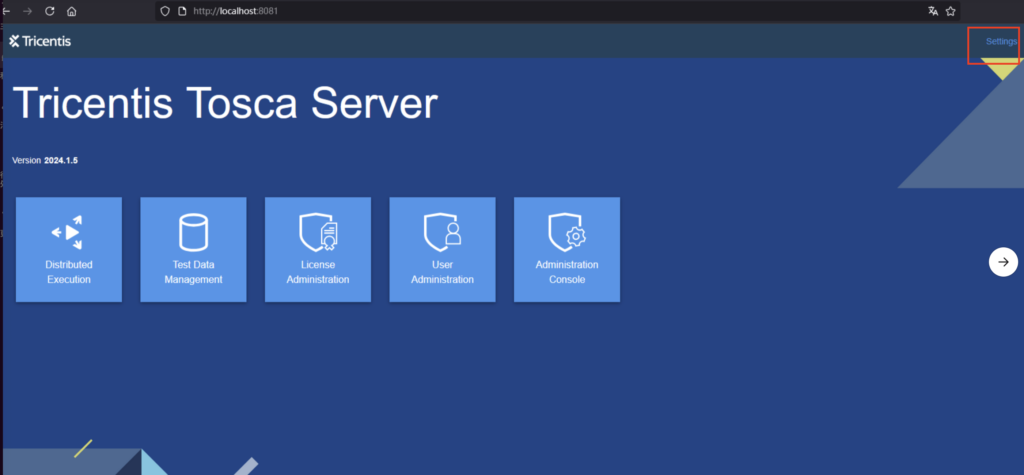Select the User Administration shield icon
Viewport: 1024px width, 475px height.
441,232
